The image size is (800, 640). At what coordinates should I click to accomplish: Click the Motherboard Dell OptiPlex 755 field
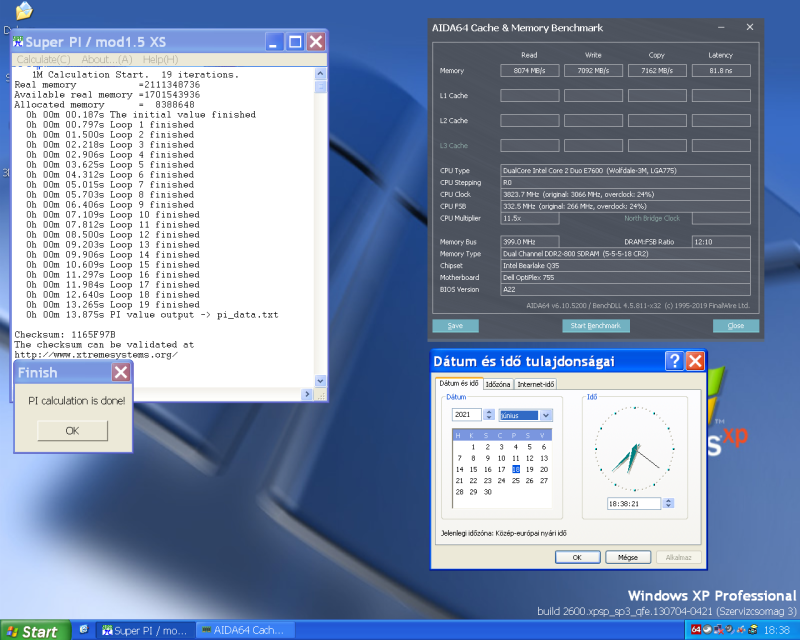pyautogui.click(x=625, y=277)
